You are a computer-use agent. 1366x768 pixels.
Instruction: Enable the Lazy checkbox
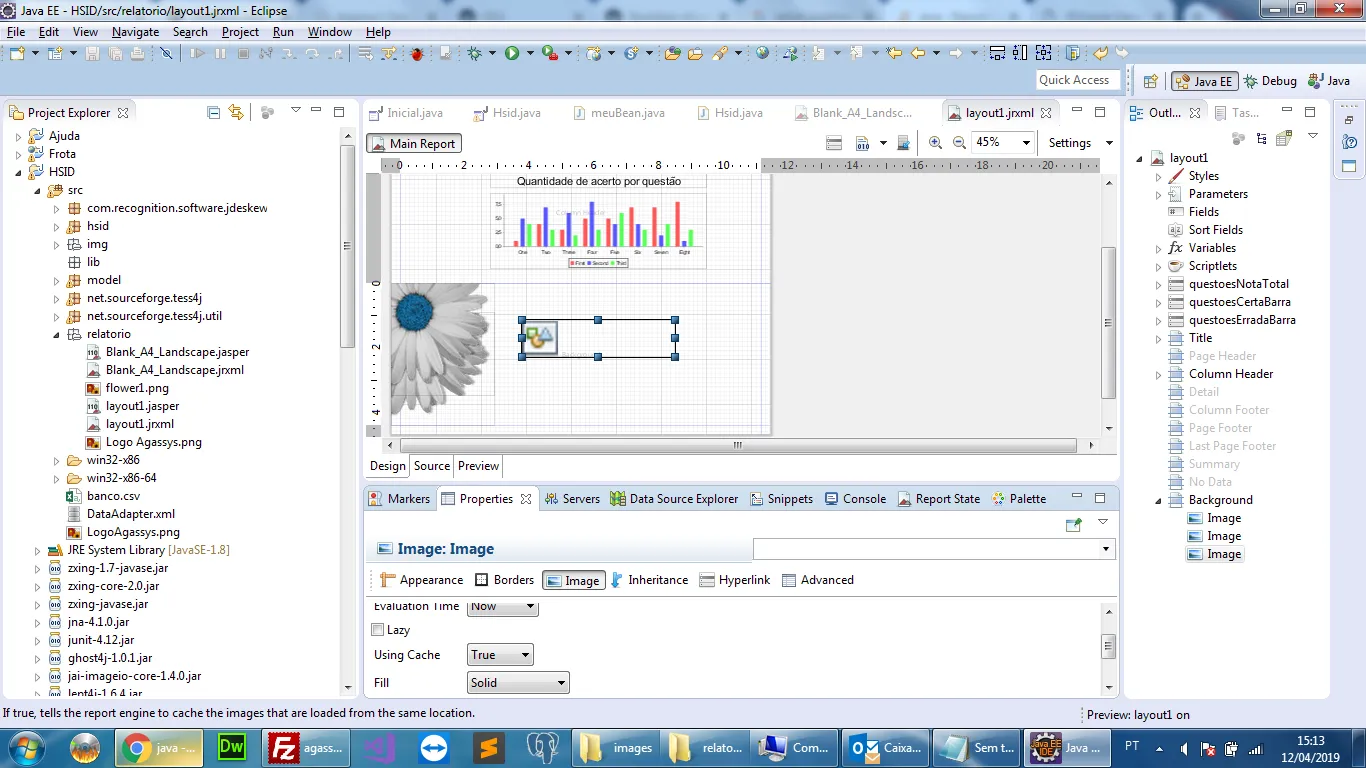tap(378, 630)
